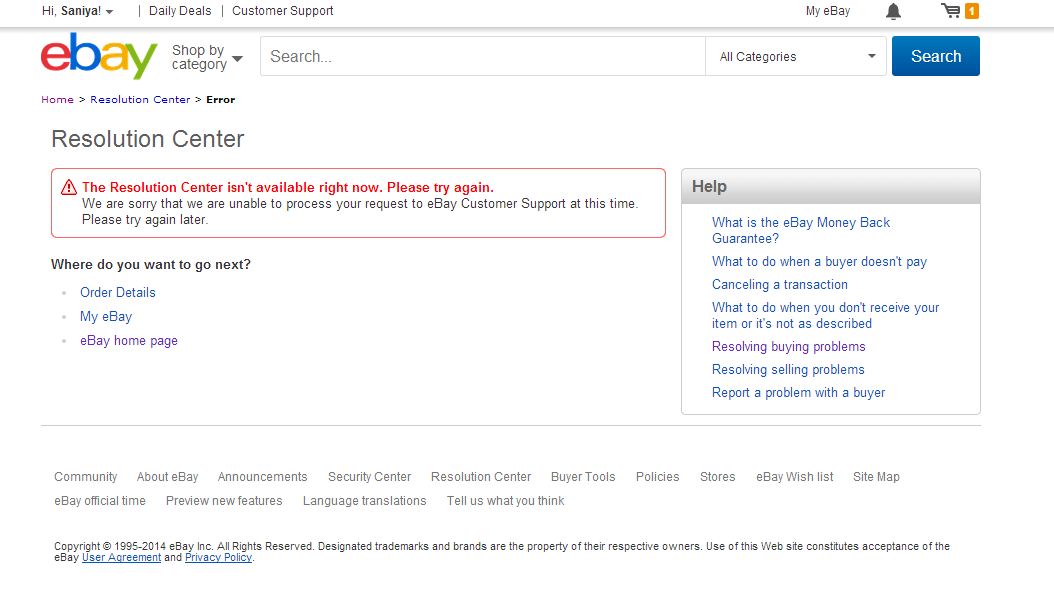Viewport: 1054px width, 595px height.
Task: Open My eBay link under next steps
Action: click(x=106, y=317)
